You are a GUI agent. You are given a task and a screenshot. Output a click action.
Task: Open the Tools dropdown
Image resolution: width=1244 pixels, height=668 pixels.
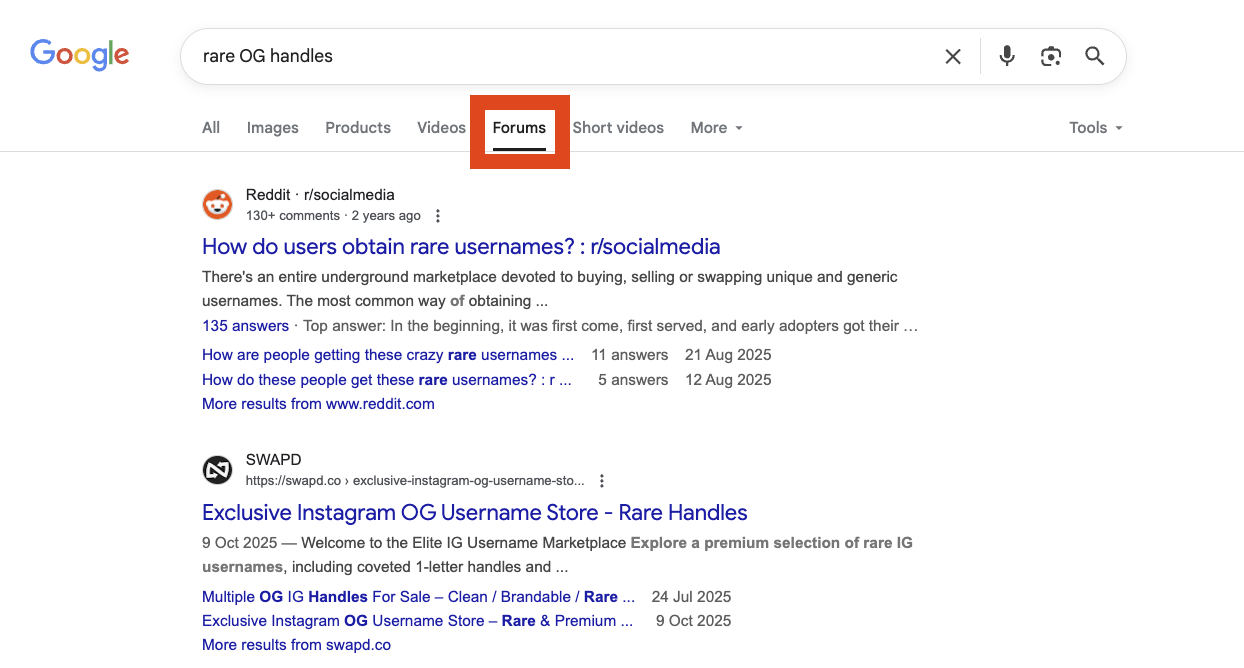[1095, 128]
